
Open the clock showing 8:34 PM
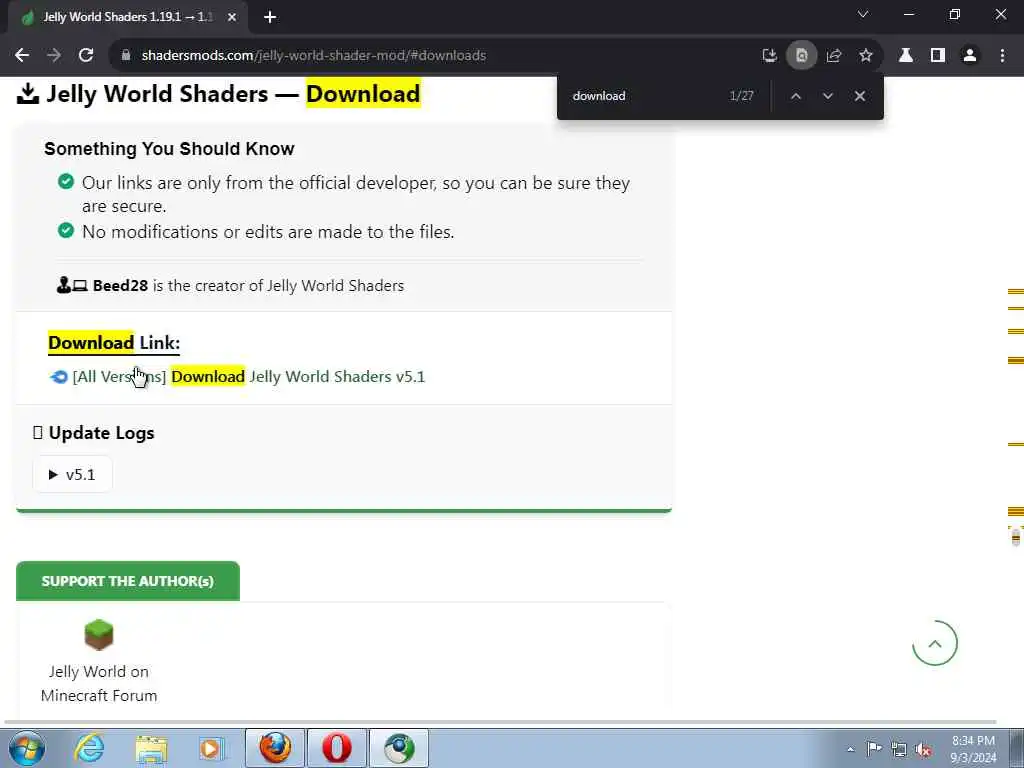click(973, 748)
